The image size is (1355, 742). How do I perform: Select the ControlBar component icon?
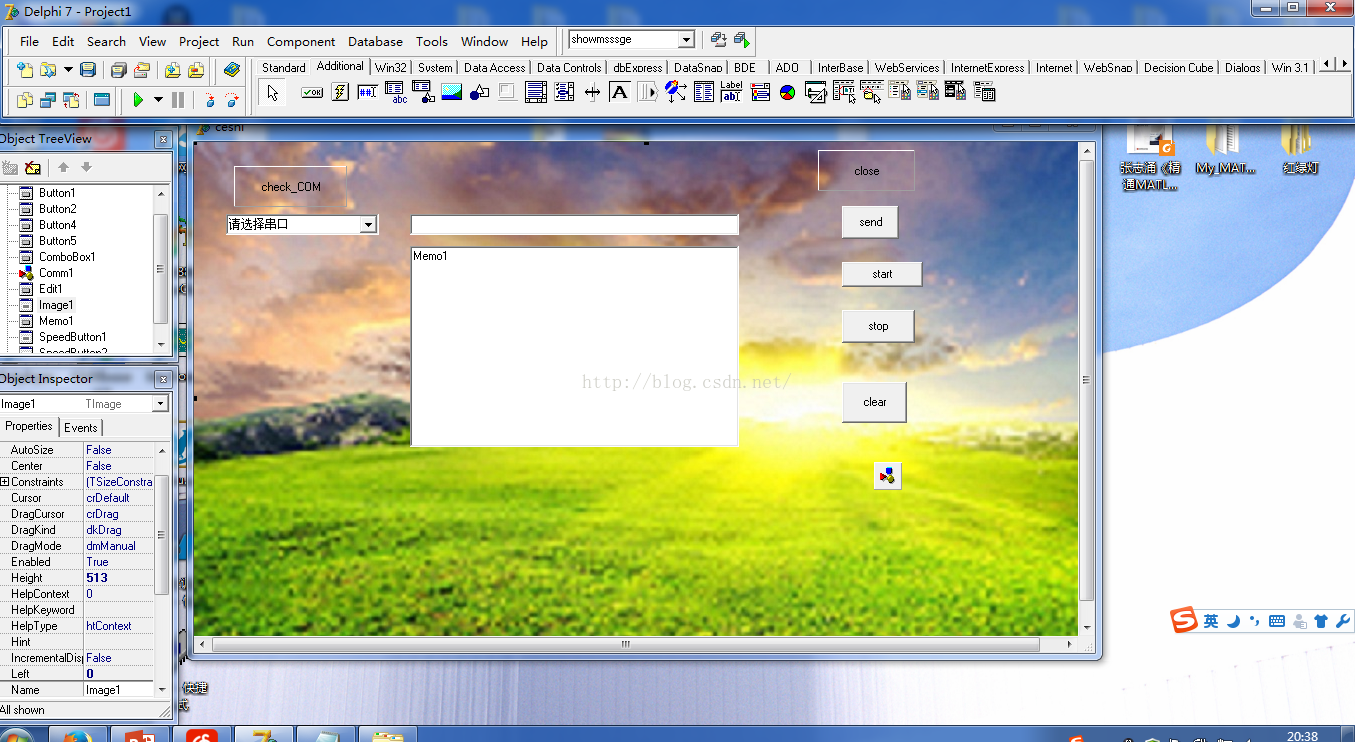(647, 93)
